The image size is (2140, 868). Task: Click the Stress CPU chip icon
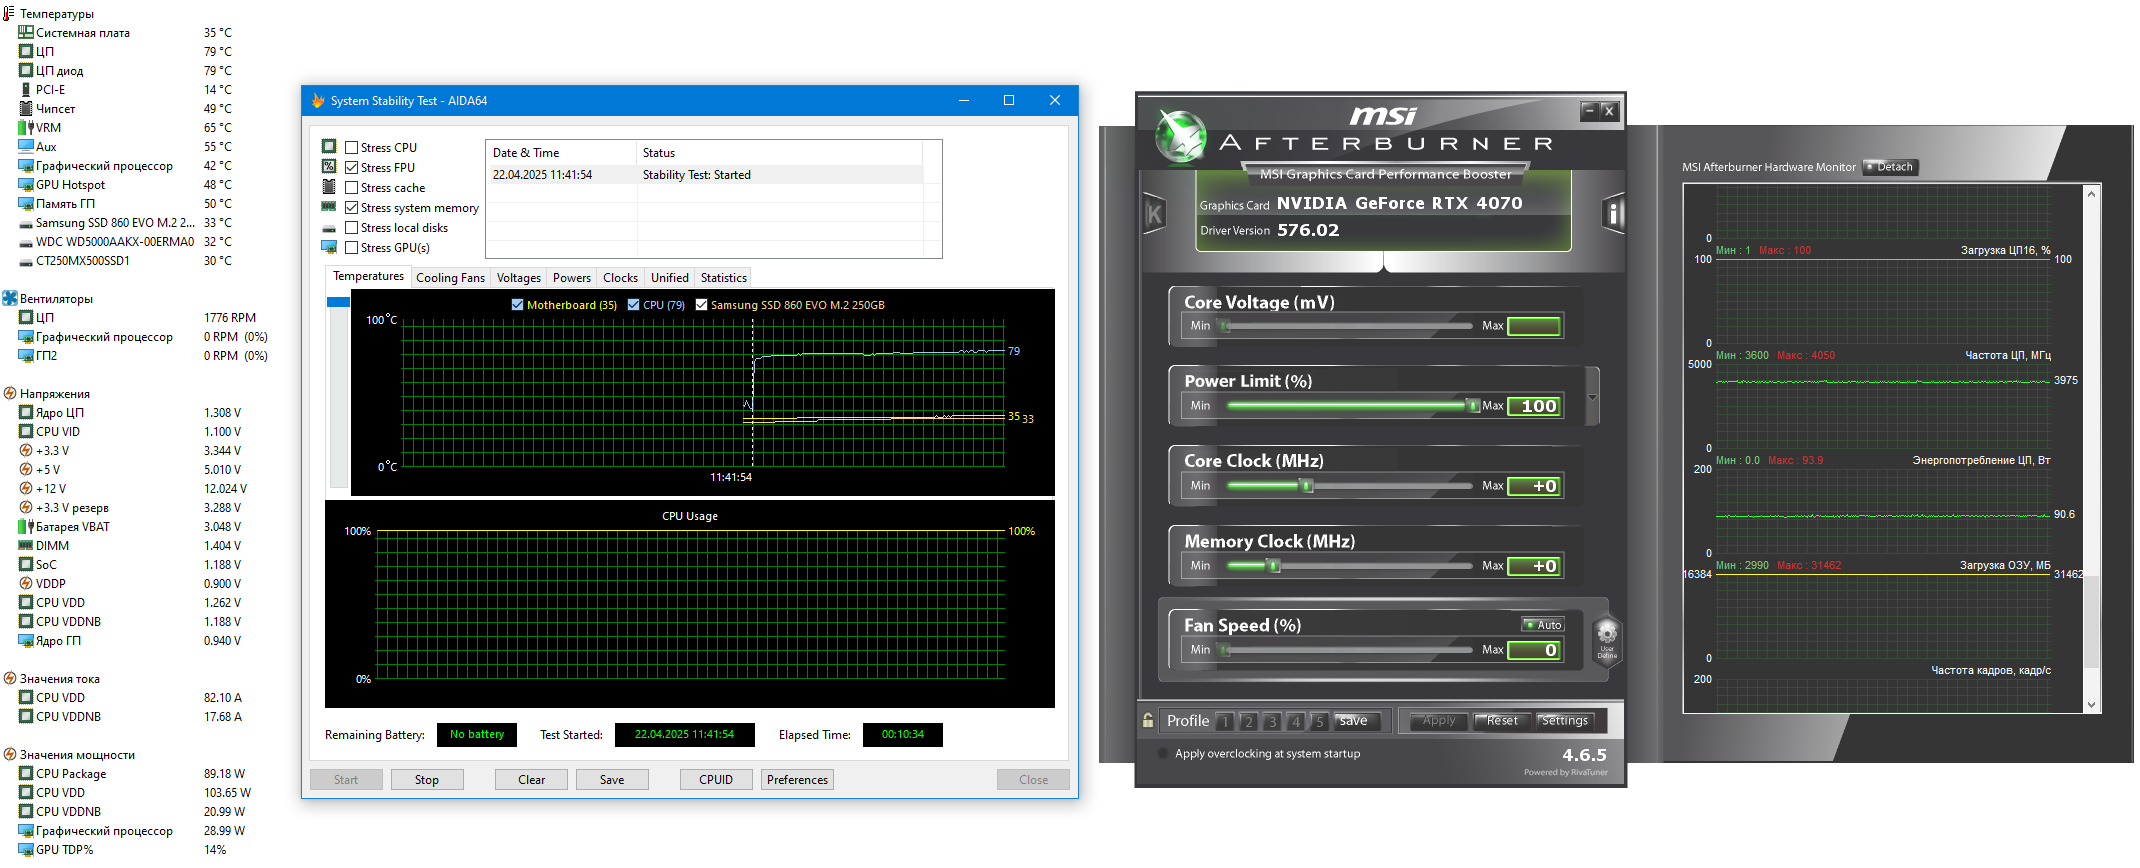tap(329, 147)
